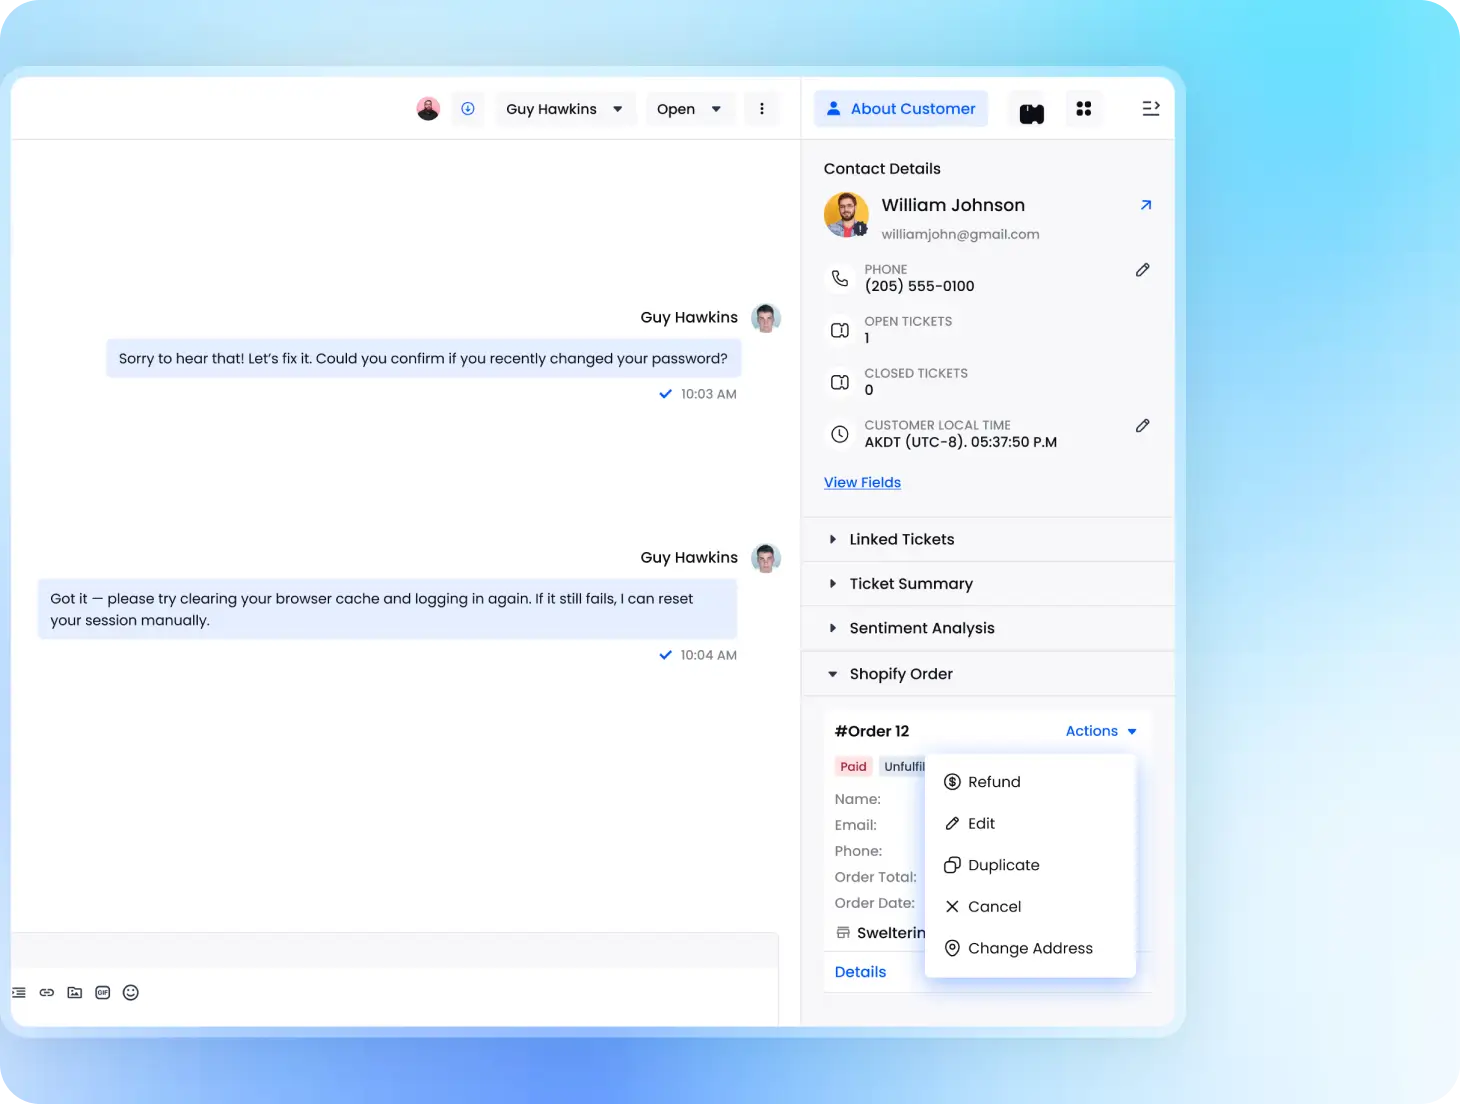Open the order Details link
1460x1104 pixels.
click(x=860, y=972)
